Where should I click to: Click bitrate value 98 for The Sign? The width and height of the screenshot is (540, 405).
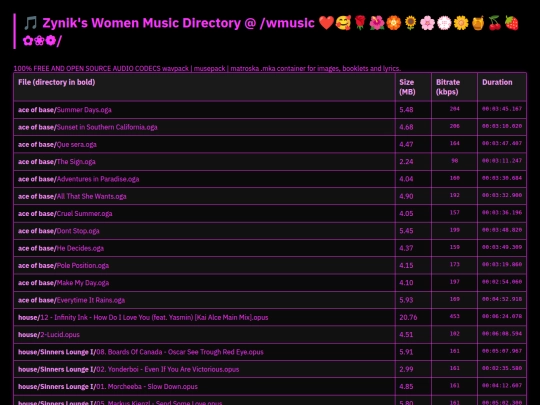[x=455, y=160]
